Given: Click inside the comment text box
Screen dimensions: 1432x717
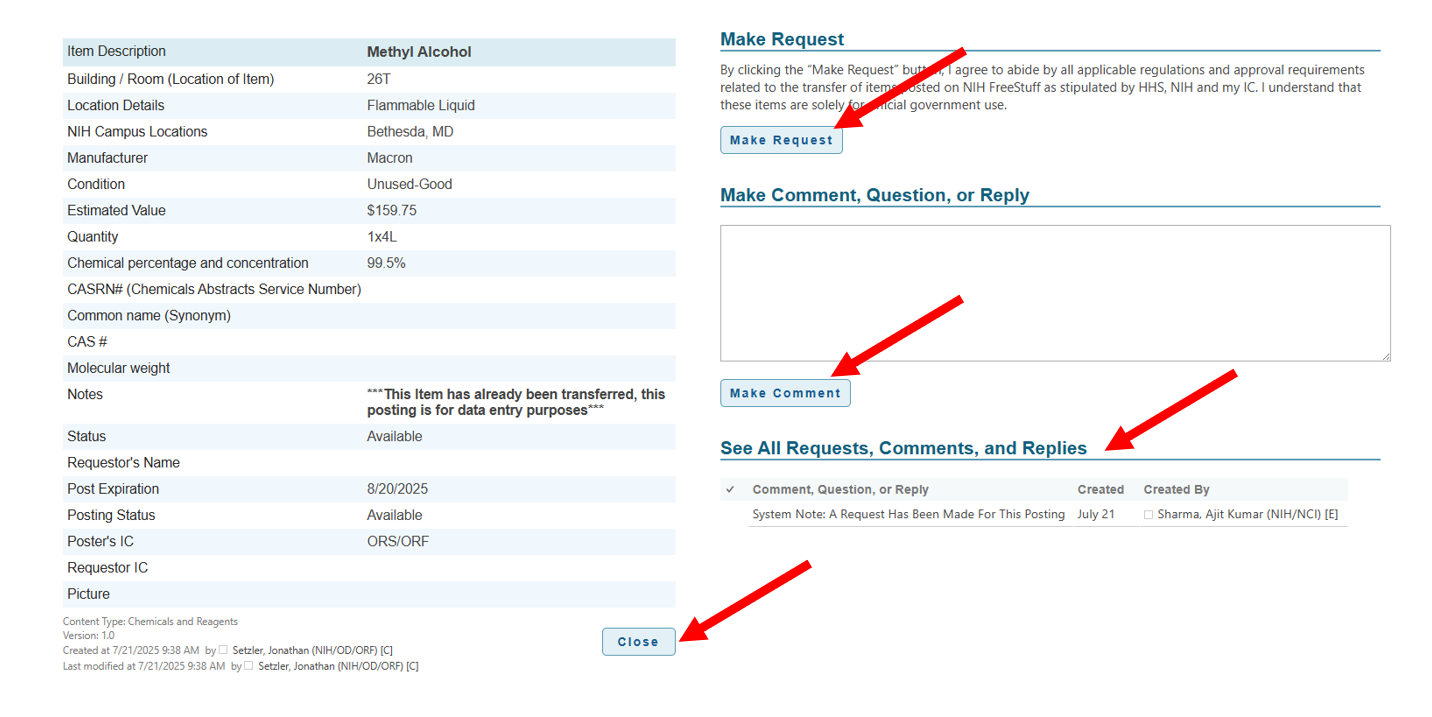Looking at the screenshot, I should (1054, 292).
